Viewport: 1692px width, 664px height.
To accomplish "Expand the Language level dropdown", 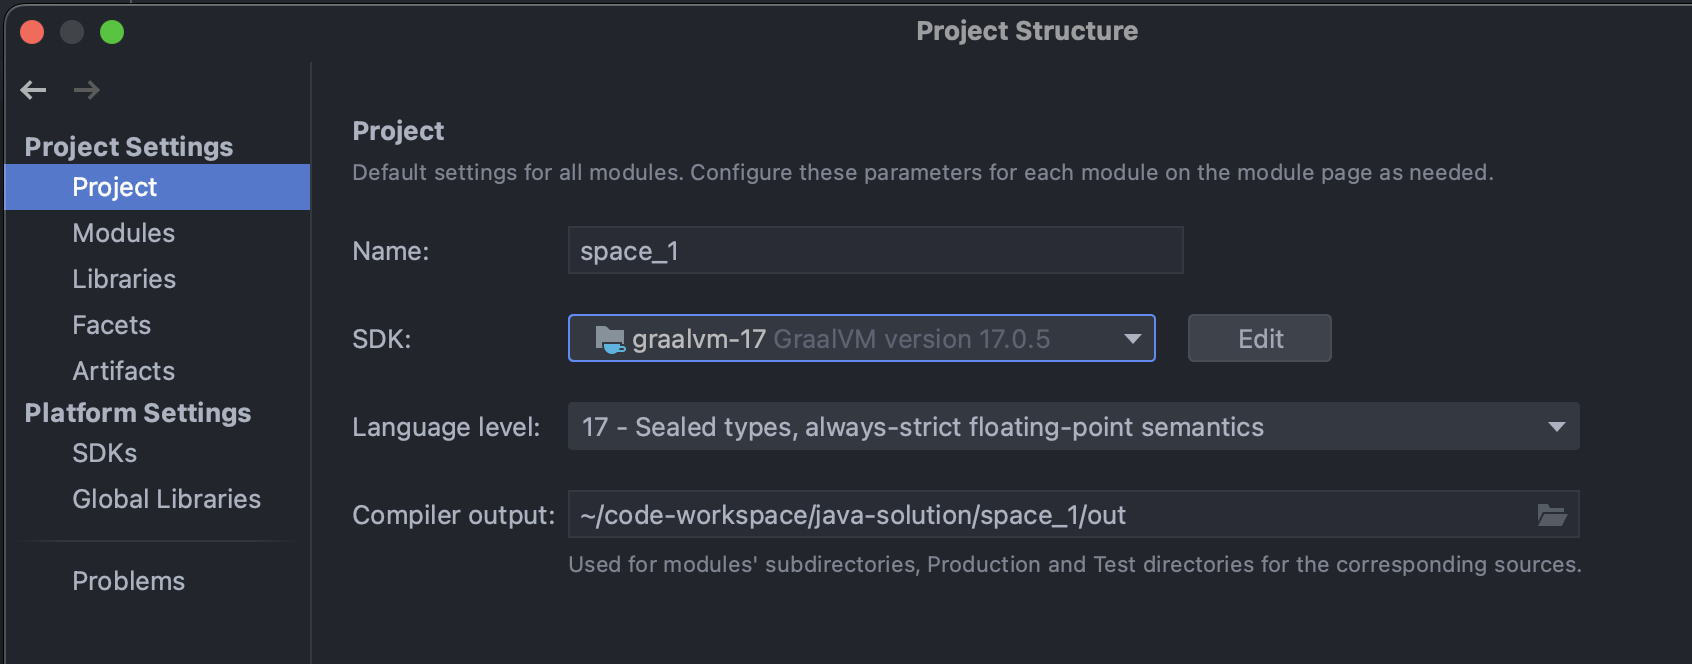I will pos(1555,427).
